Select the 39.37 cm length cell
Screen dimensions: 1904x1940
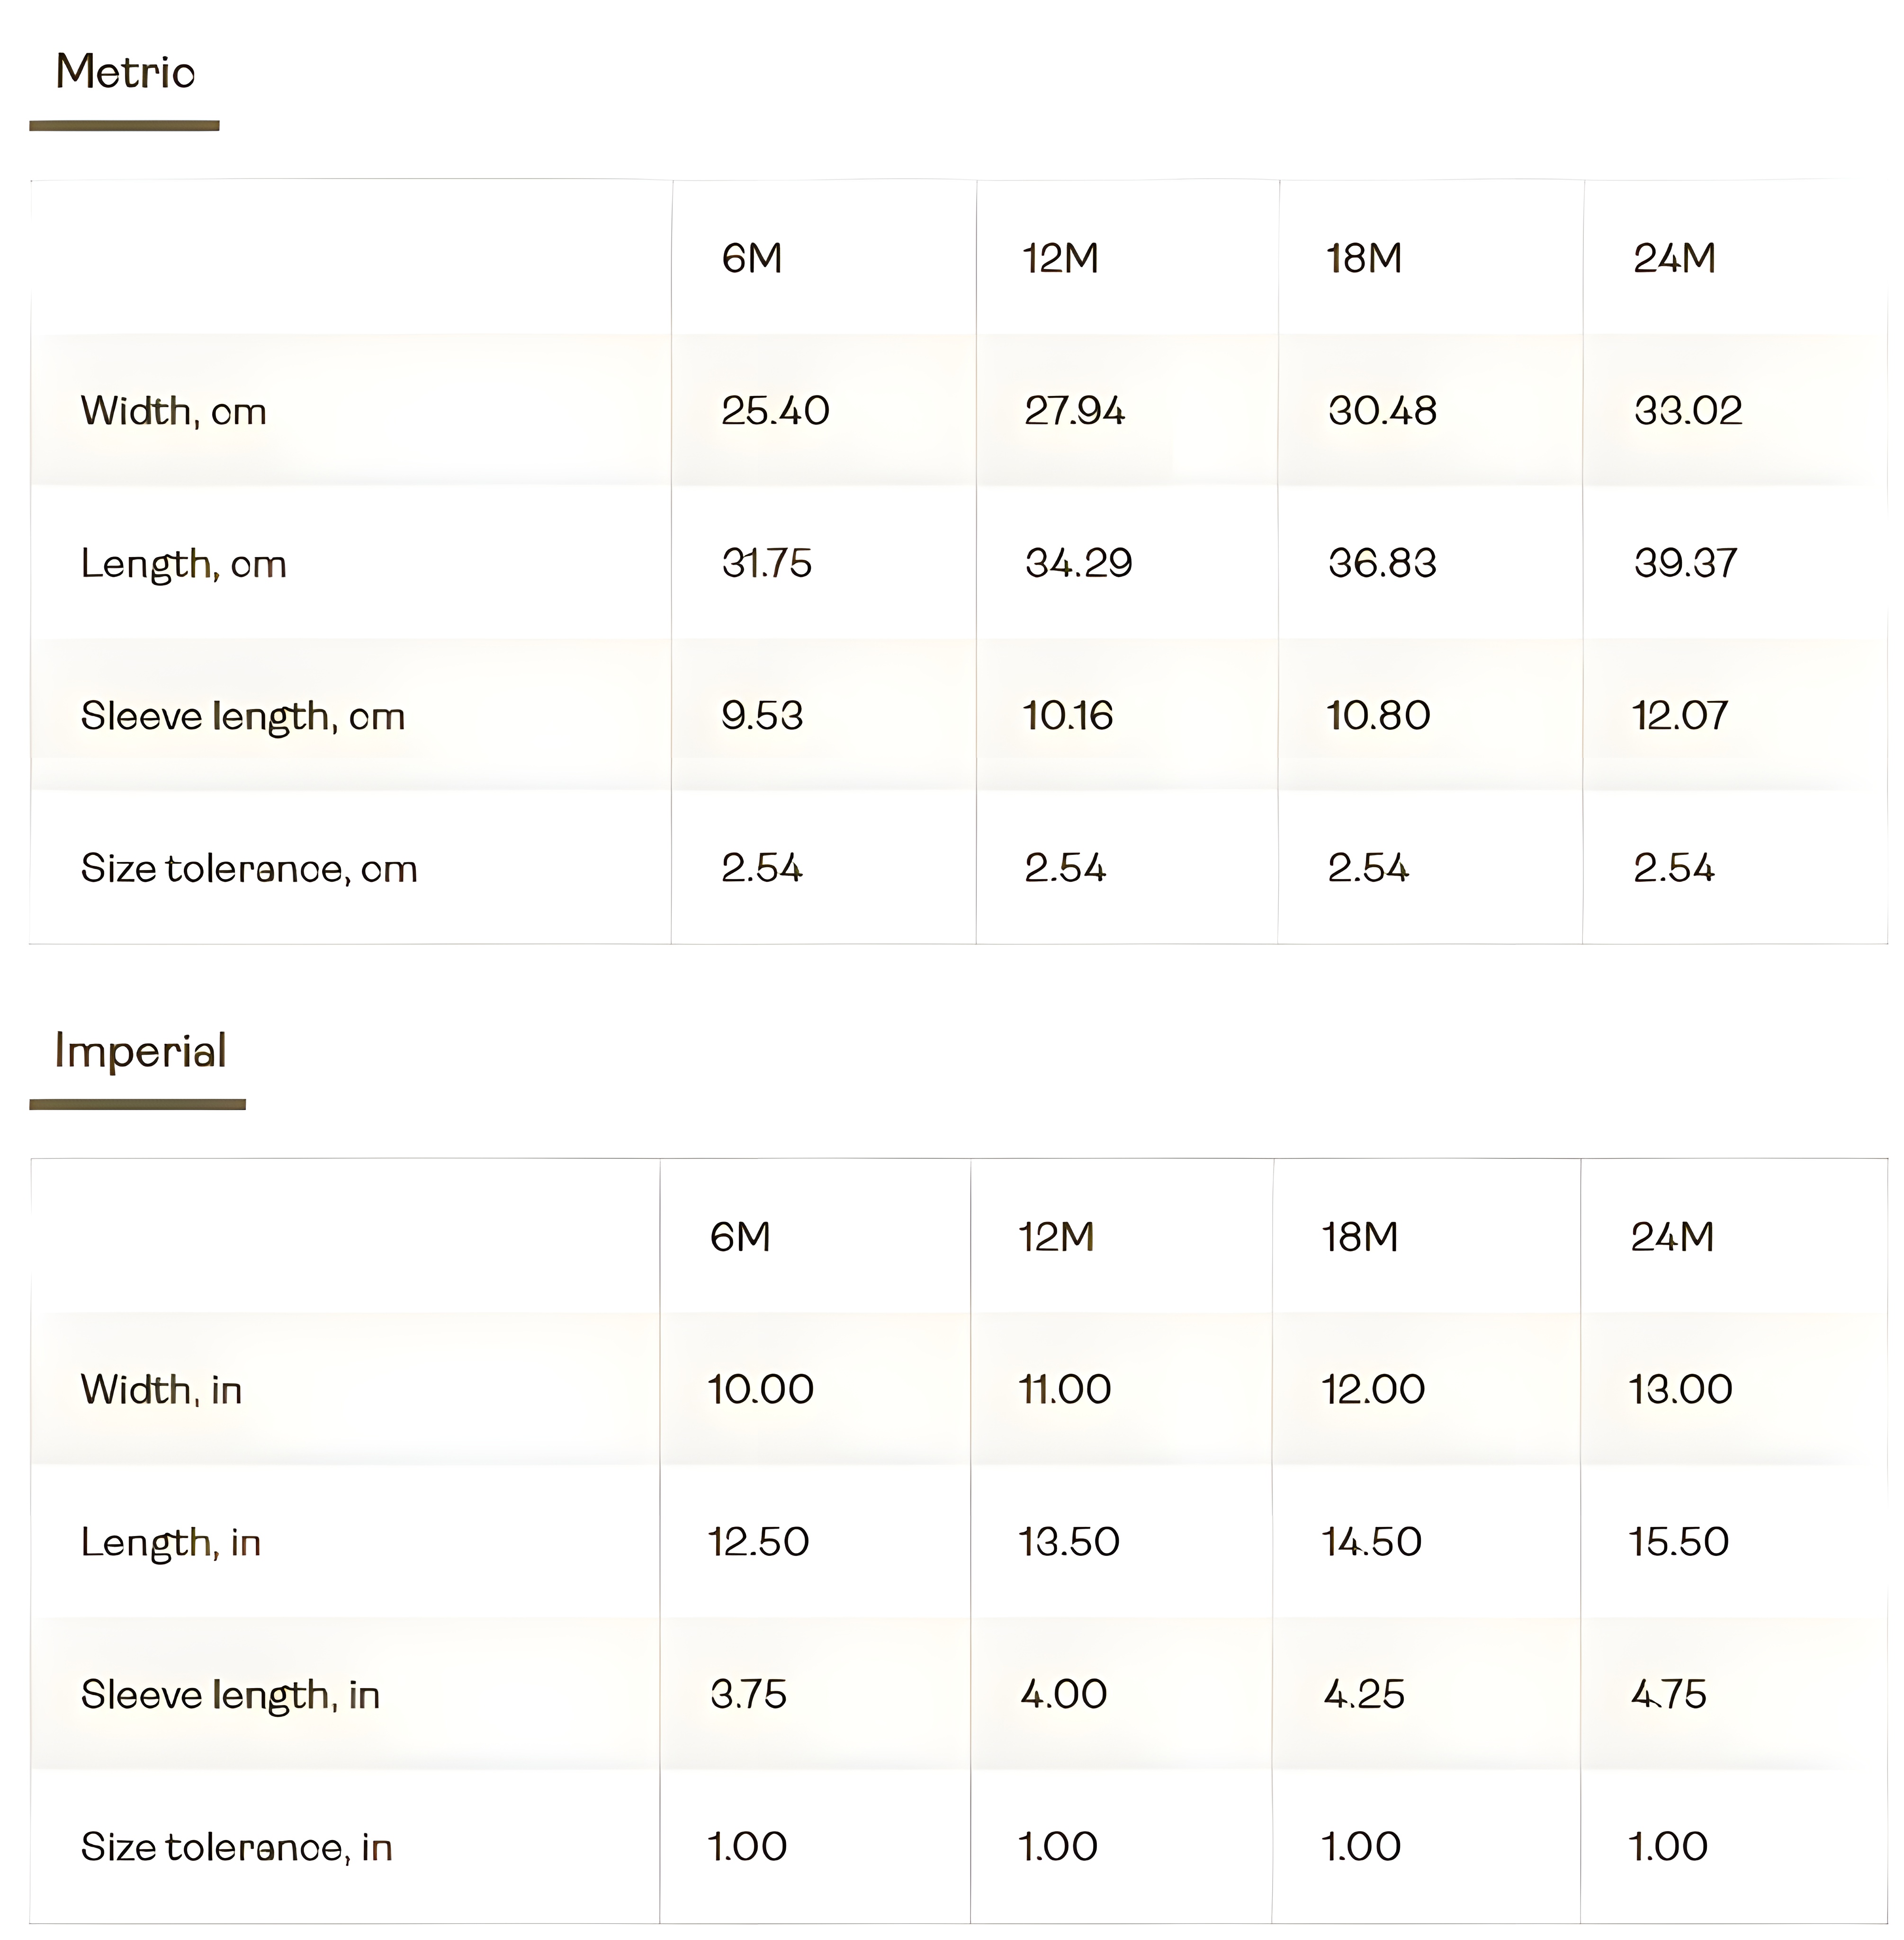tap(1685, 563)
